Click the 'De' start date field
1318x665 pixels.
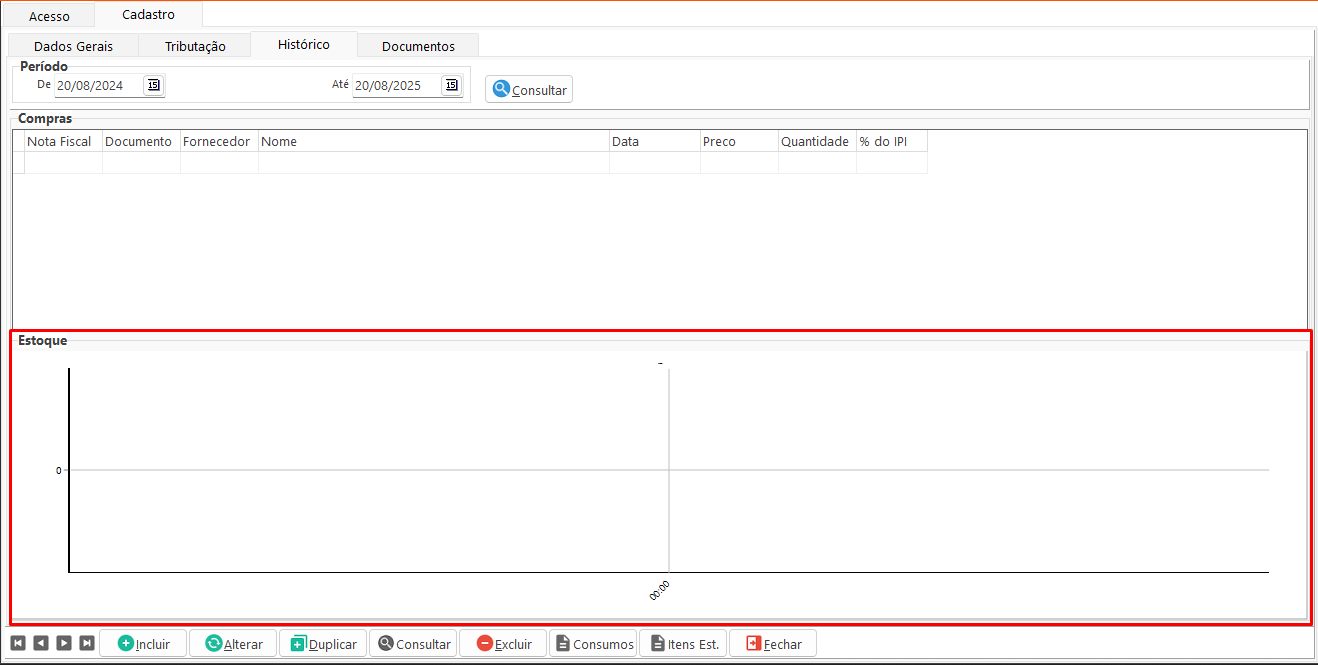pyautogui.click(x=97, y=86)
